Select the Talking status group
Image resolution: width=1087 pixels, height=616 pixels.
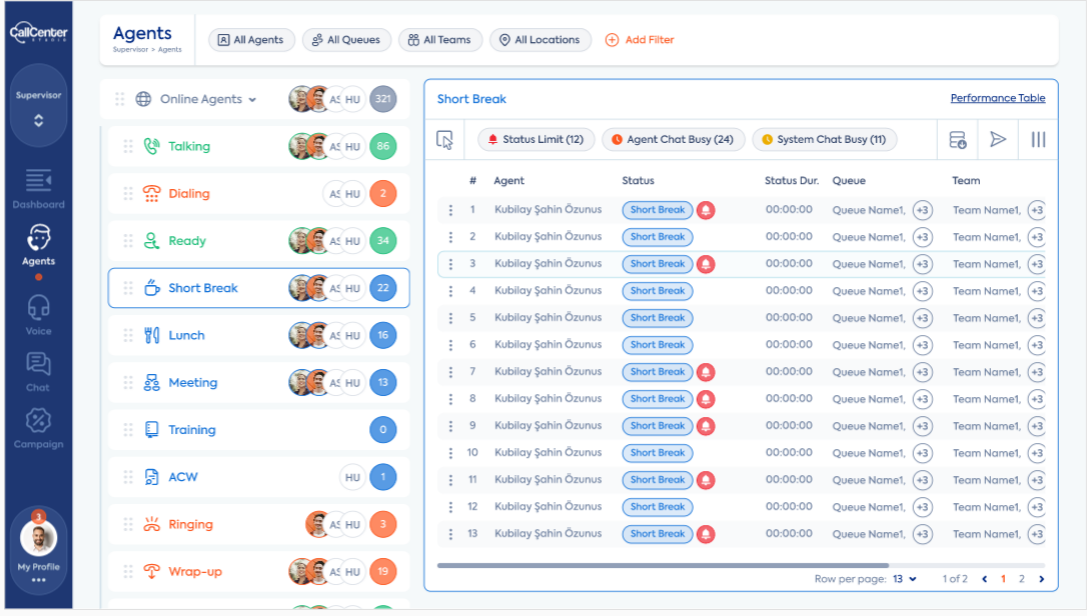click(259, 146)
